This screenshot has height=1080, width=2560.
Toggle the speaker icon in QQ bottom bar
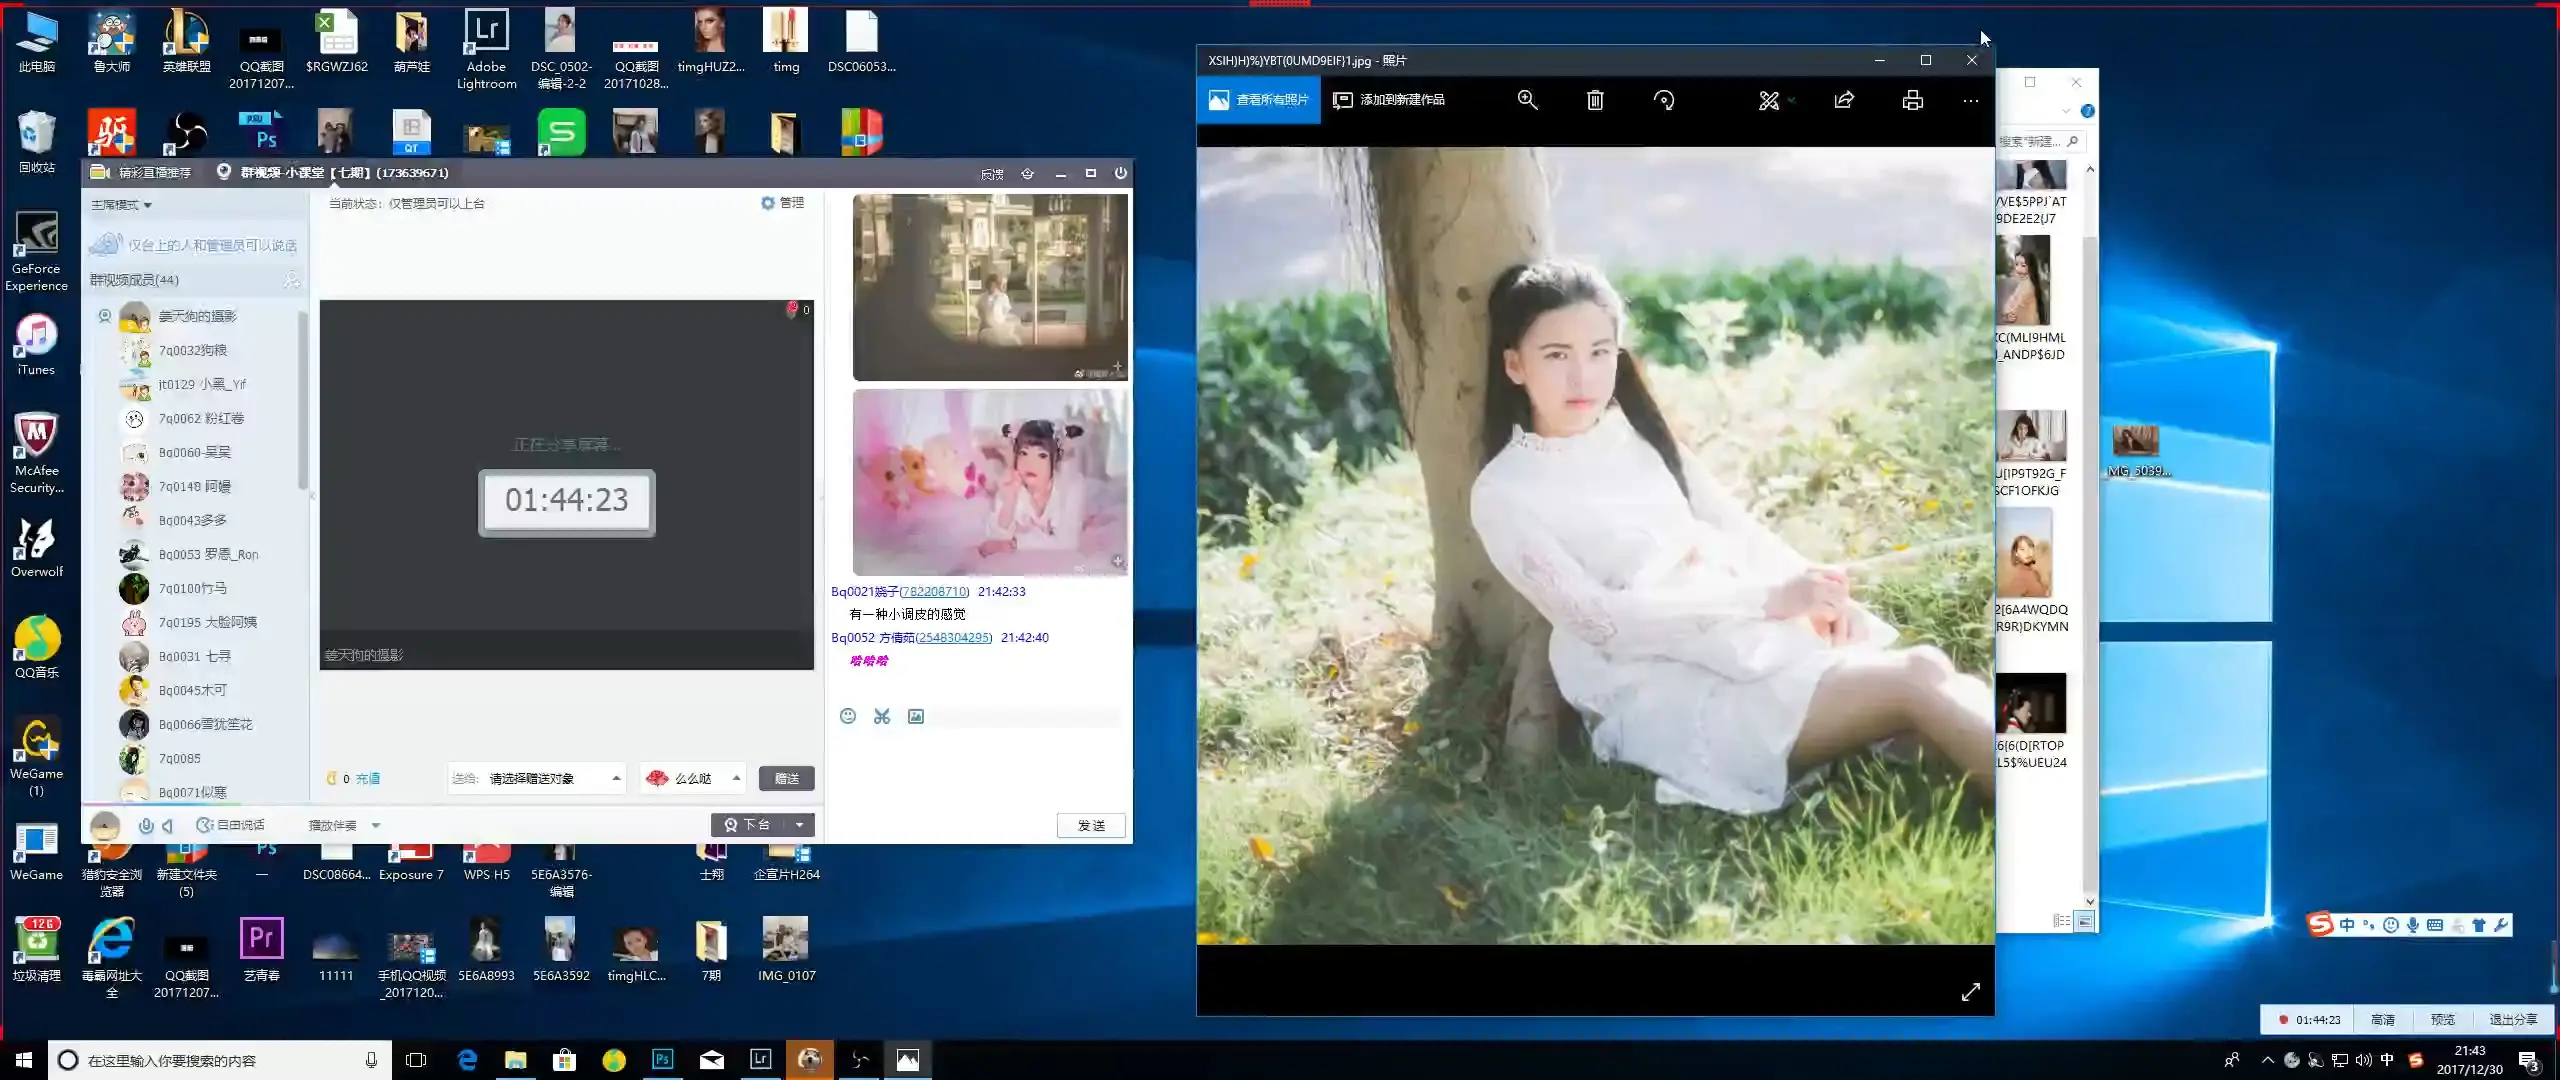(168, 825)
